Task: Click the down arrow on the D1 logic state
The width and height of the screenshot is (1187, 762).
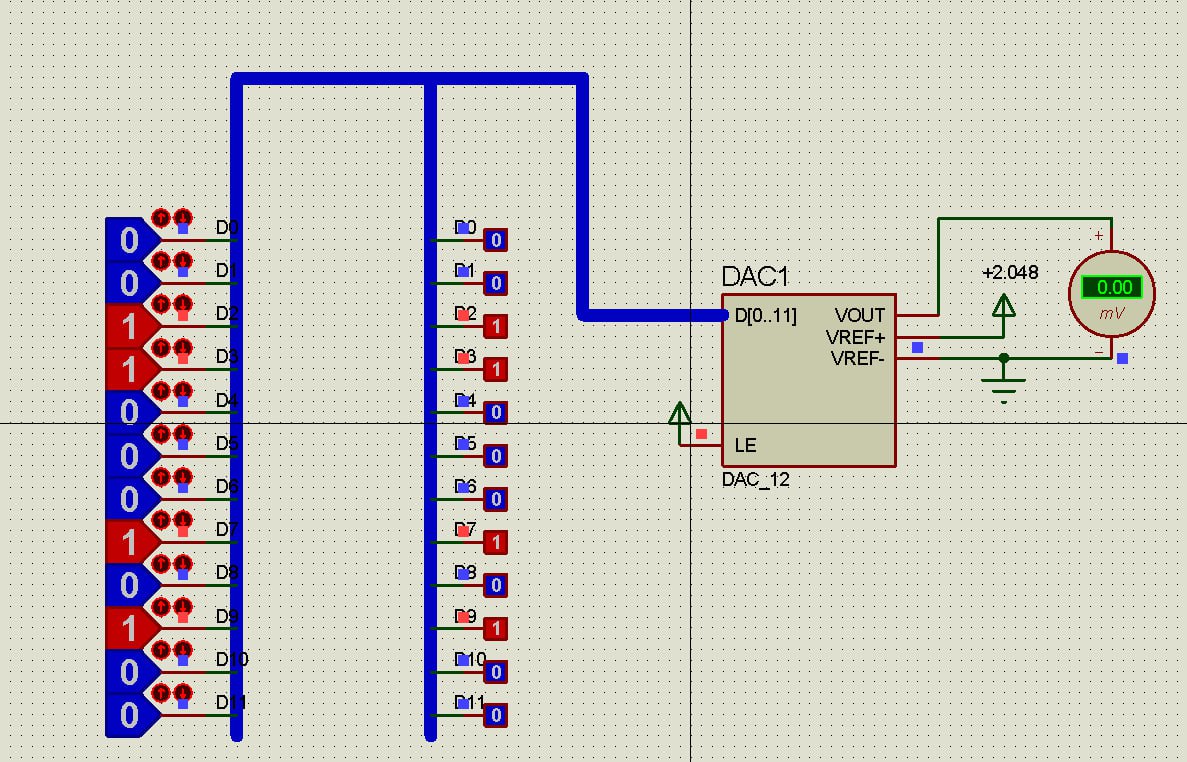Action: point(182,261)
